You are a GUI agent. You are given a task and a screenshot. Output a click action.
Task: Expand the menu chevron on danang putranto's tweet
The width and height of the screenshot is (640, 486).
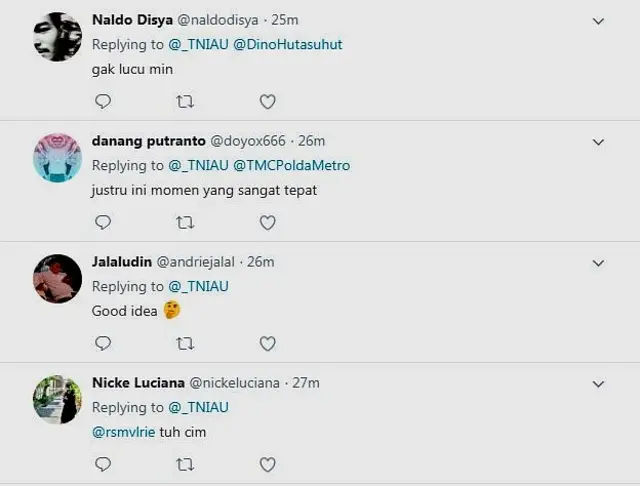tap(598, 142)
